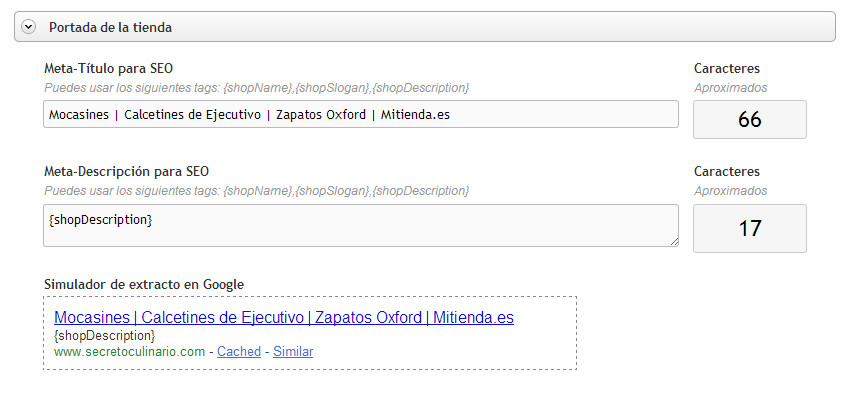This screenshot has height=402, width=850.
Task: Click the Meta-Descripción para SEO label
Action: (x=126, y=172)
